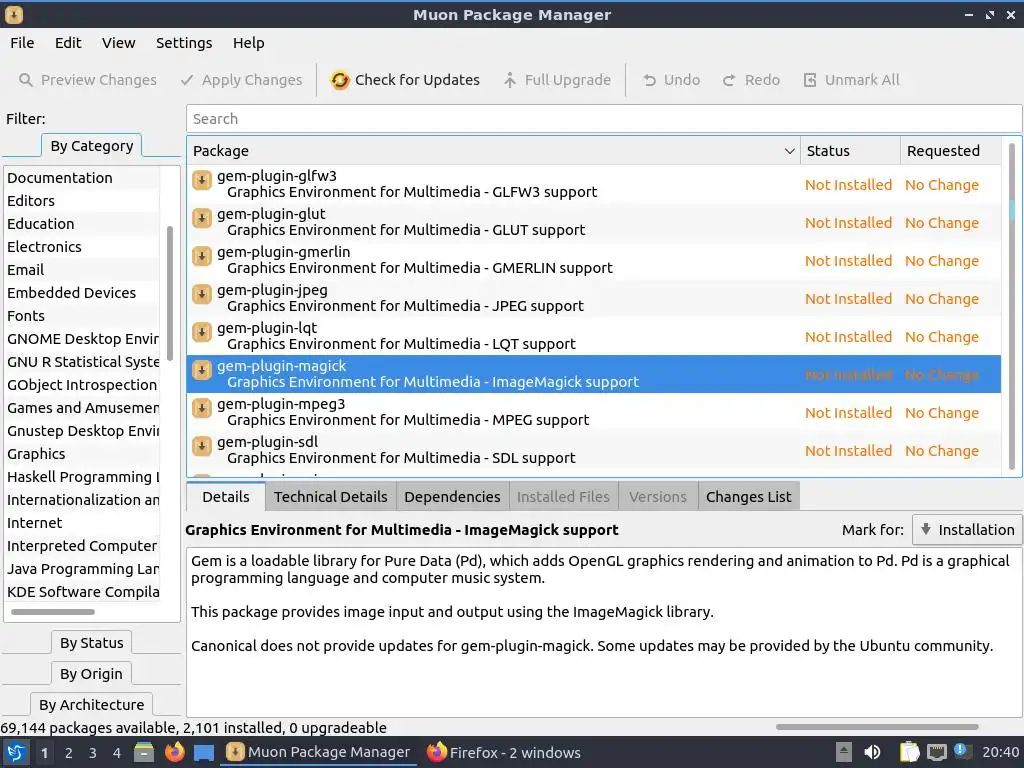Click the Check for Updates toolbar icon
1024x768 pixels.
coord(340,80)
